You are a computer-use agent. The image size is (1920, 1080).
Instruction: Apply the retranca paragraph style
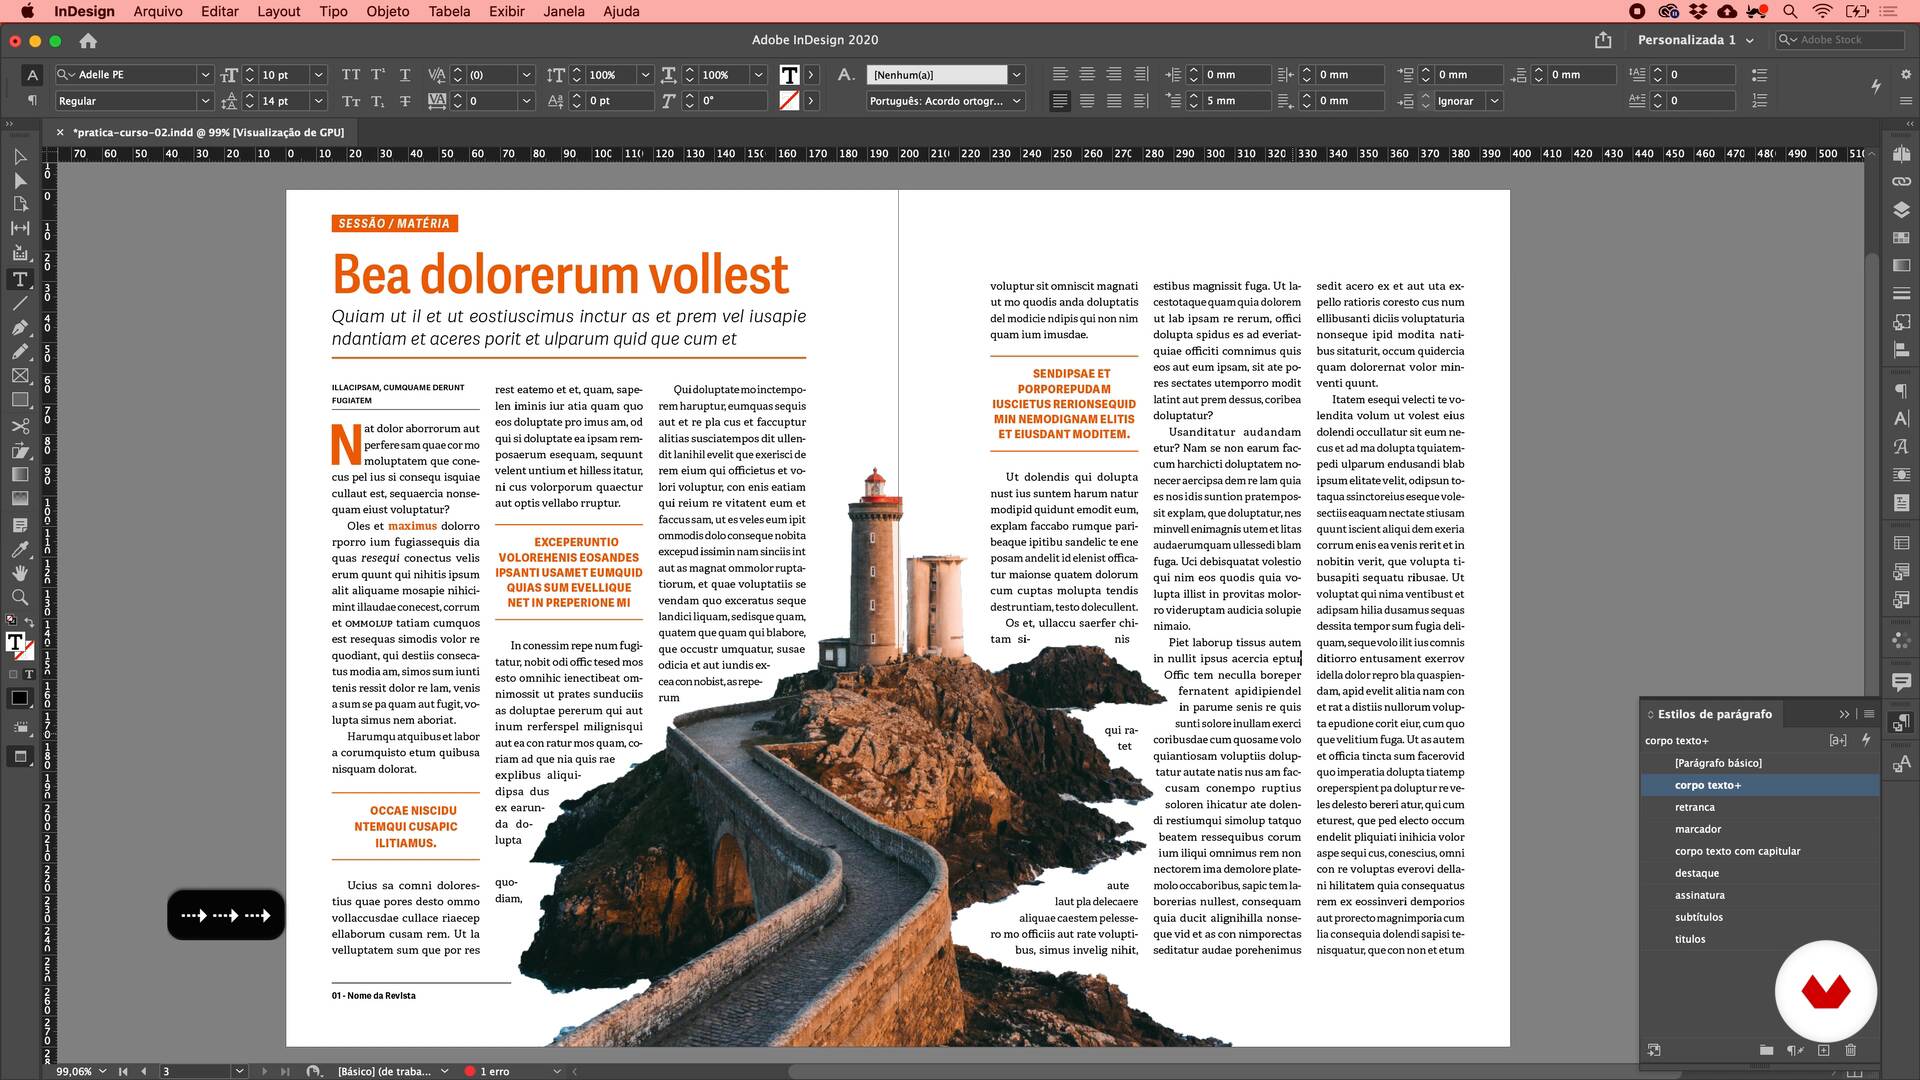[x=1760, y=807]
